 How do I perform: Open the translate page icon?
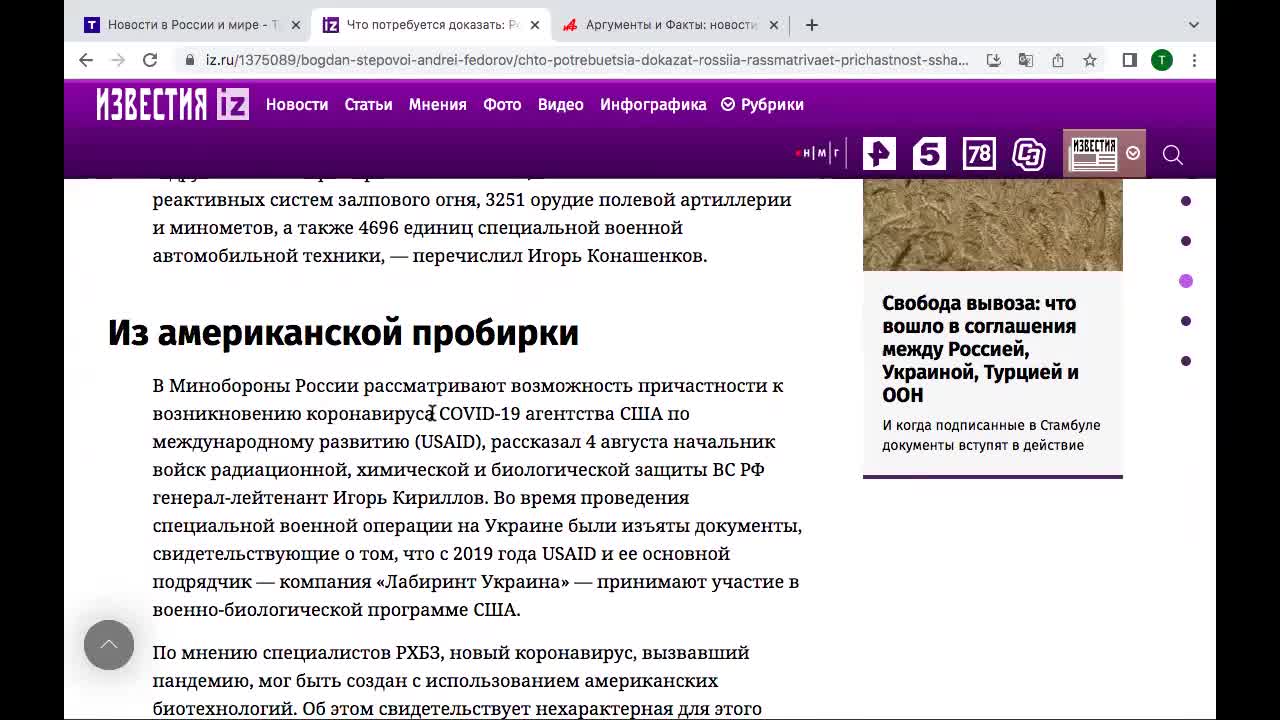(1026, 60)
